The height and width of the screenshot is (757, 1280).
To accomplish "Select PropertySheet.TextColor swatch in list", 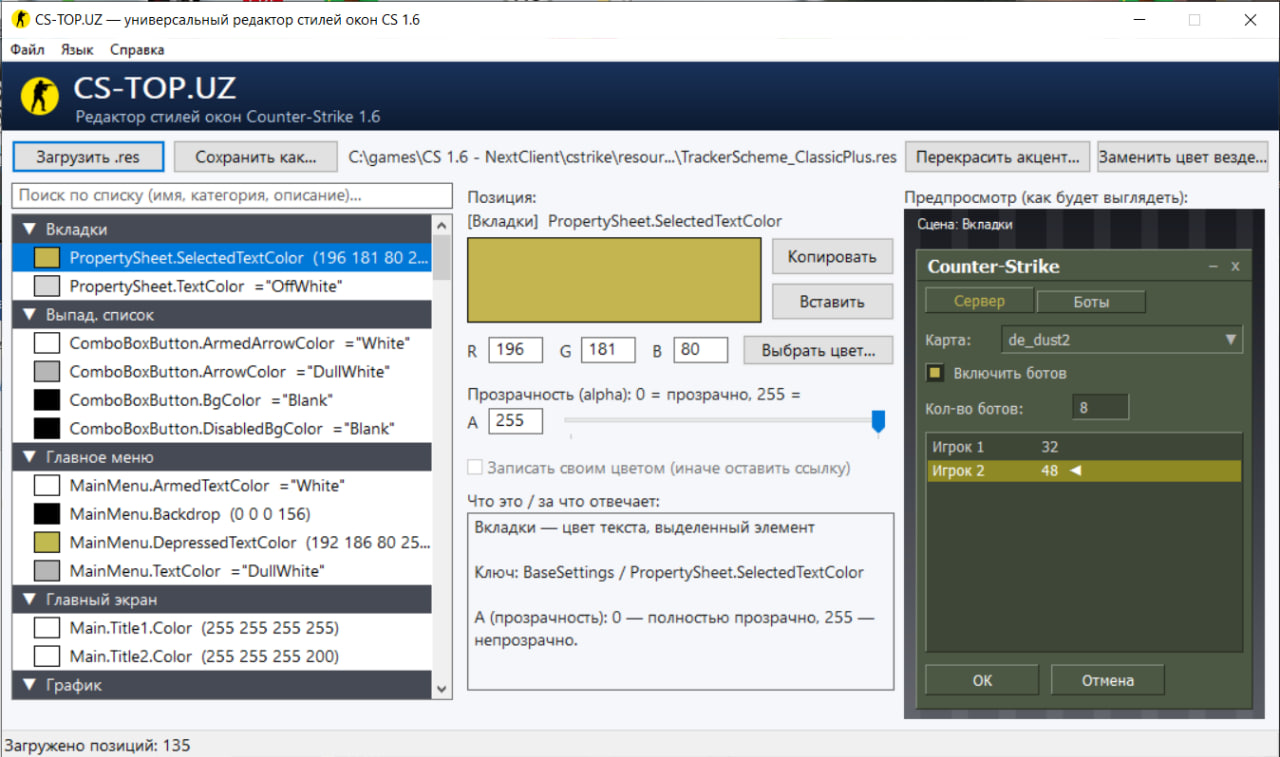I will (x=47, y=286).
